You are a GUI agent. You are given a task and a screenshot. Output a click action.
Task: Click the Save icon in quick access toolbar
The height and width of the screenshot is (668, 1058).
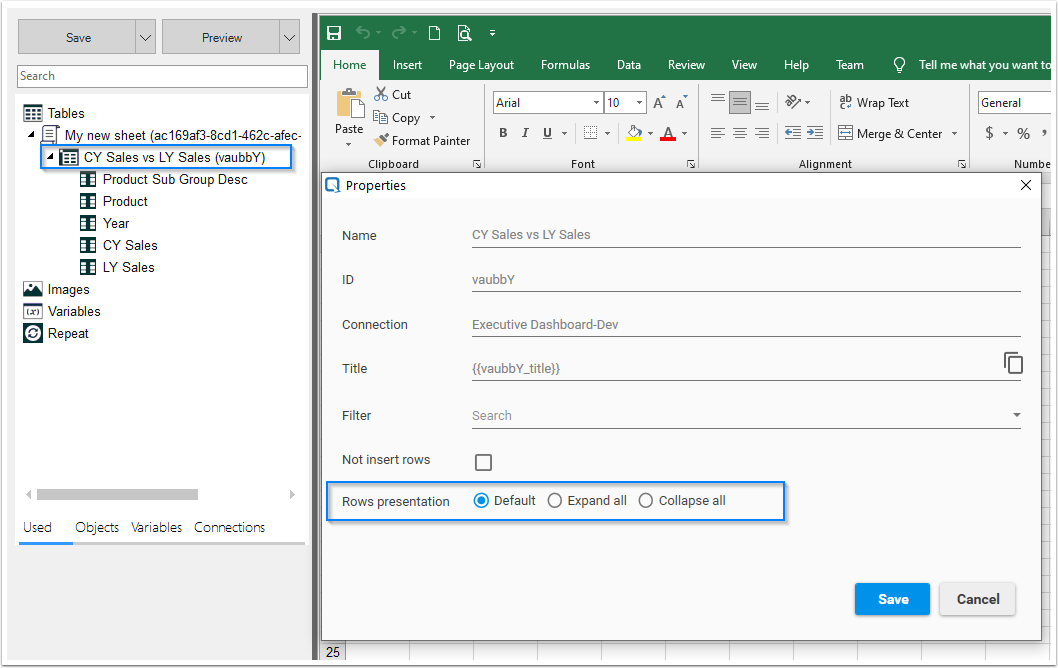click(x=334, y=32)
